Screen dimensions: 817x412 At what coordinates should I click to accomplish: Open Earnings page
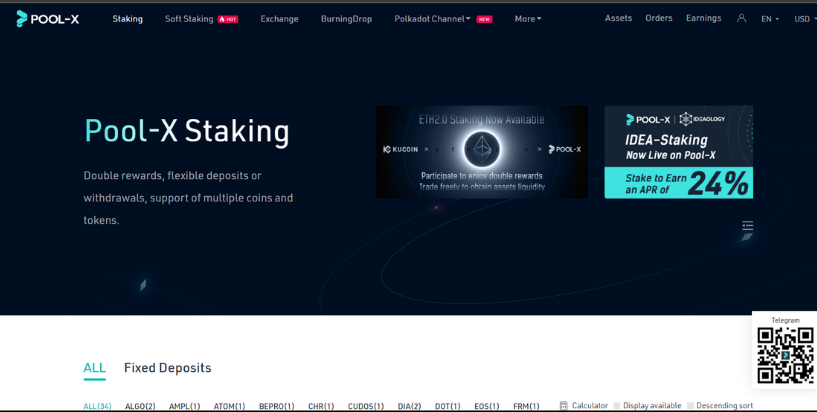coord(703,18)
